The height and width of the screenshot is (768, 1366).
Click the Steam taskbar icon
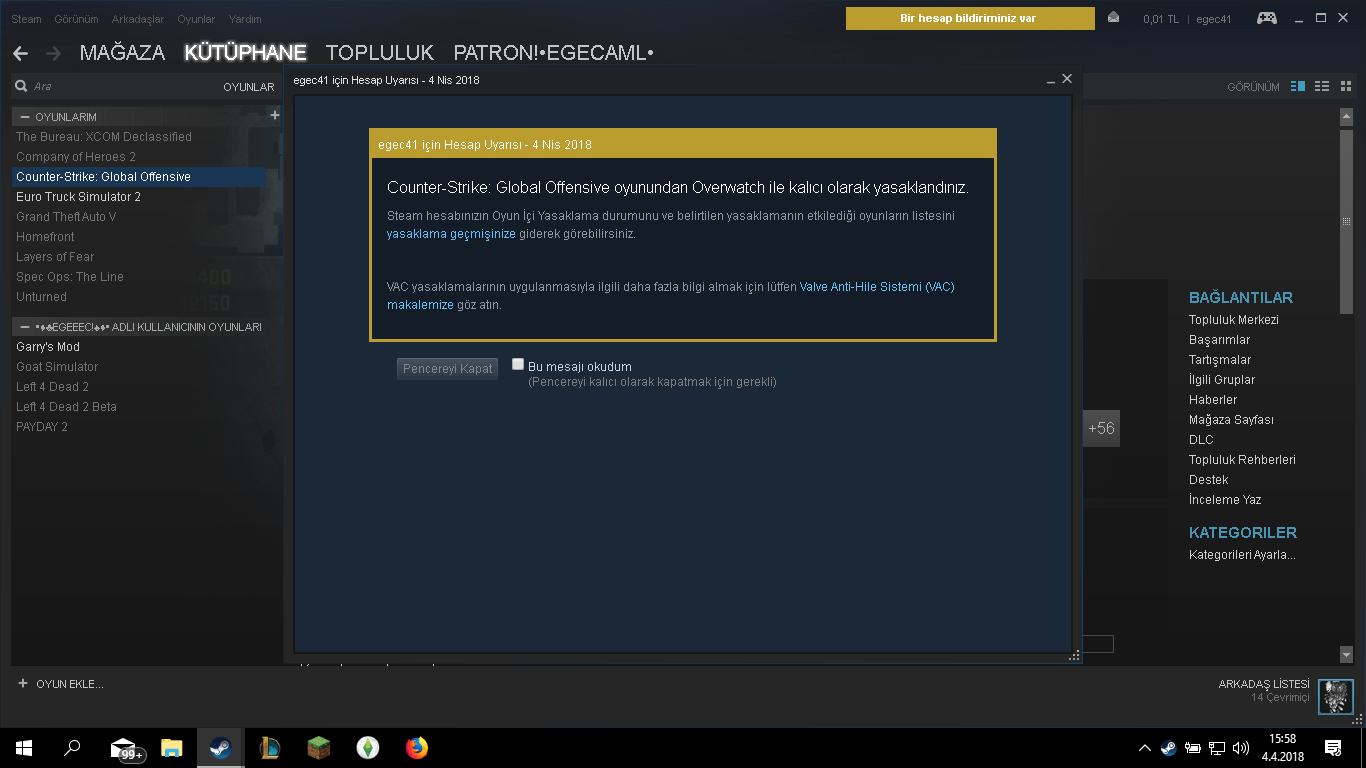point(221,747)
